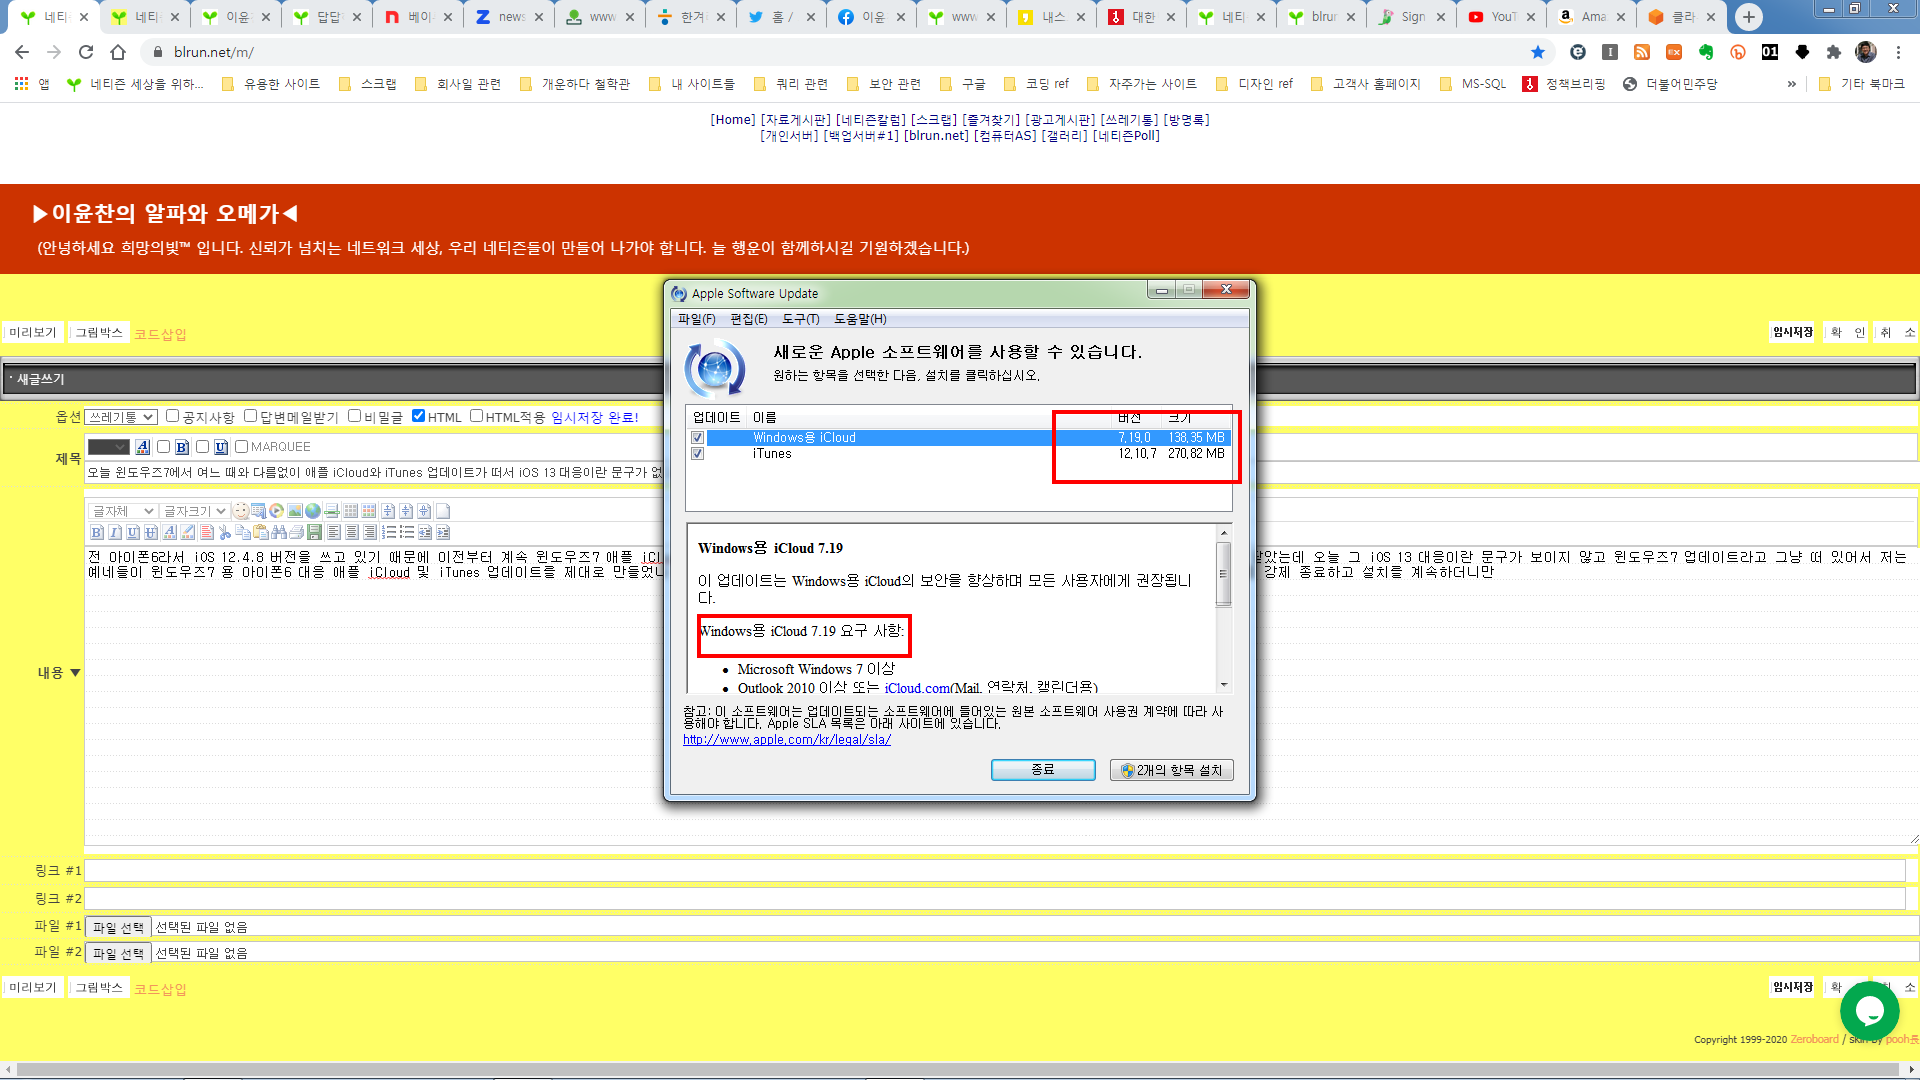Click the align center icon
Image resolution: width=1920 pixels, height=1080 pixels.
[x=352, y=532]
